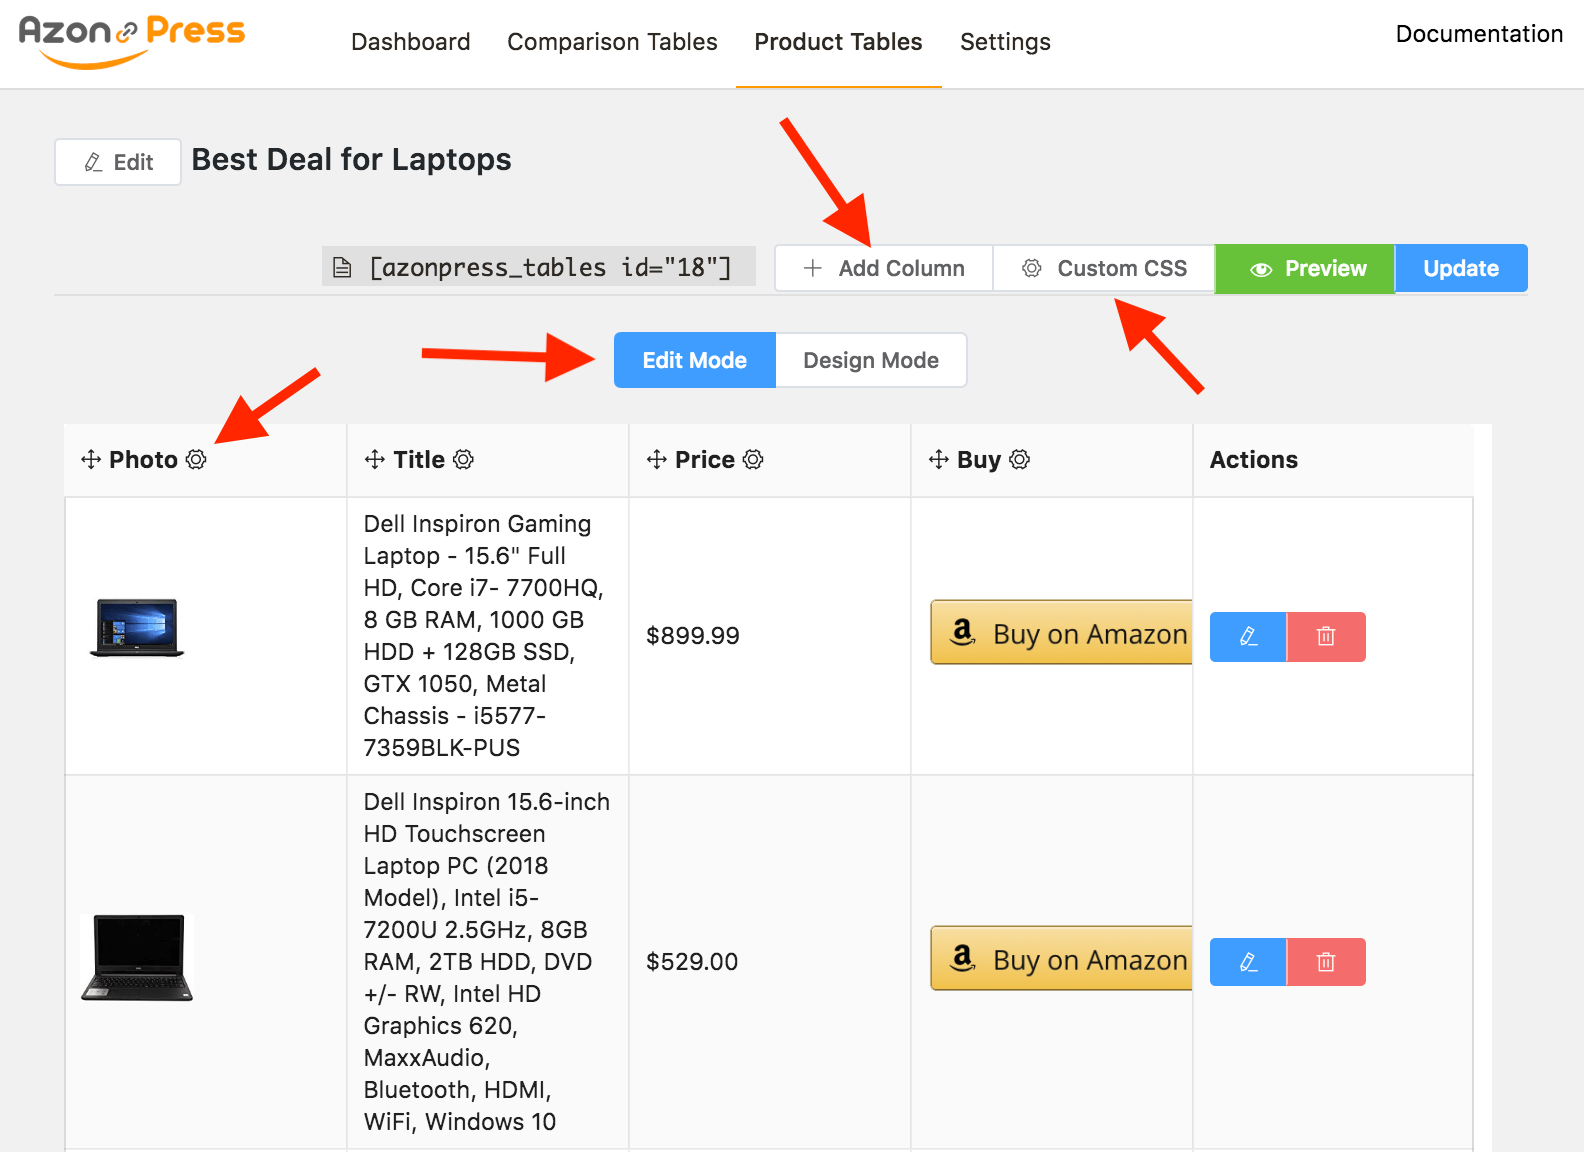This screenshot has width=1584, height=1152.
Task: Delete the $529.00 Dell Touchscreen laptop row
Action: [1326, 962]
